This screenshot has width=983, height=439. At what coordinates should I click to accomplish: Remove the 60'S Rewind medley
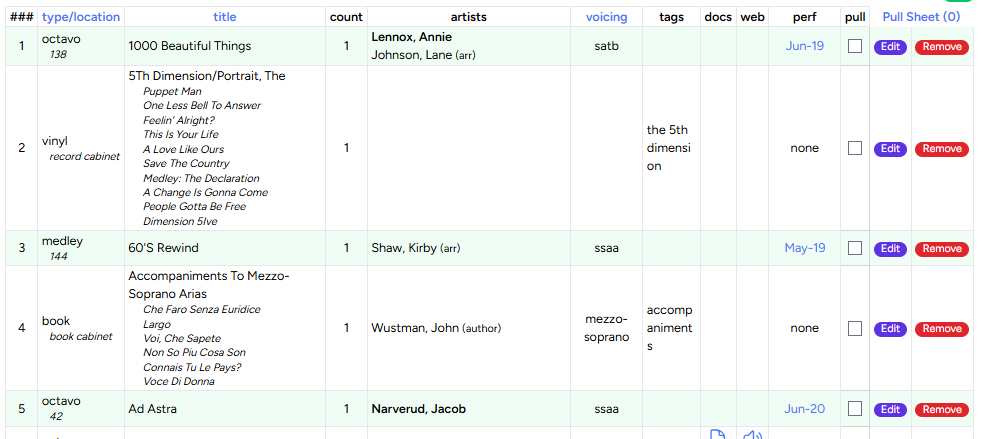point(941,249)
